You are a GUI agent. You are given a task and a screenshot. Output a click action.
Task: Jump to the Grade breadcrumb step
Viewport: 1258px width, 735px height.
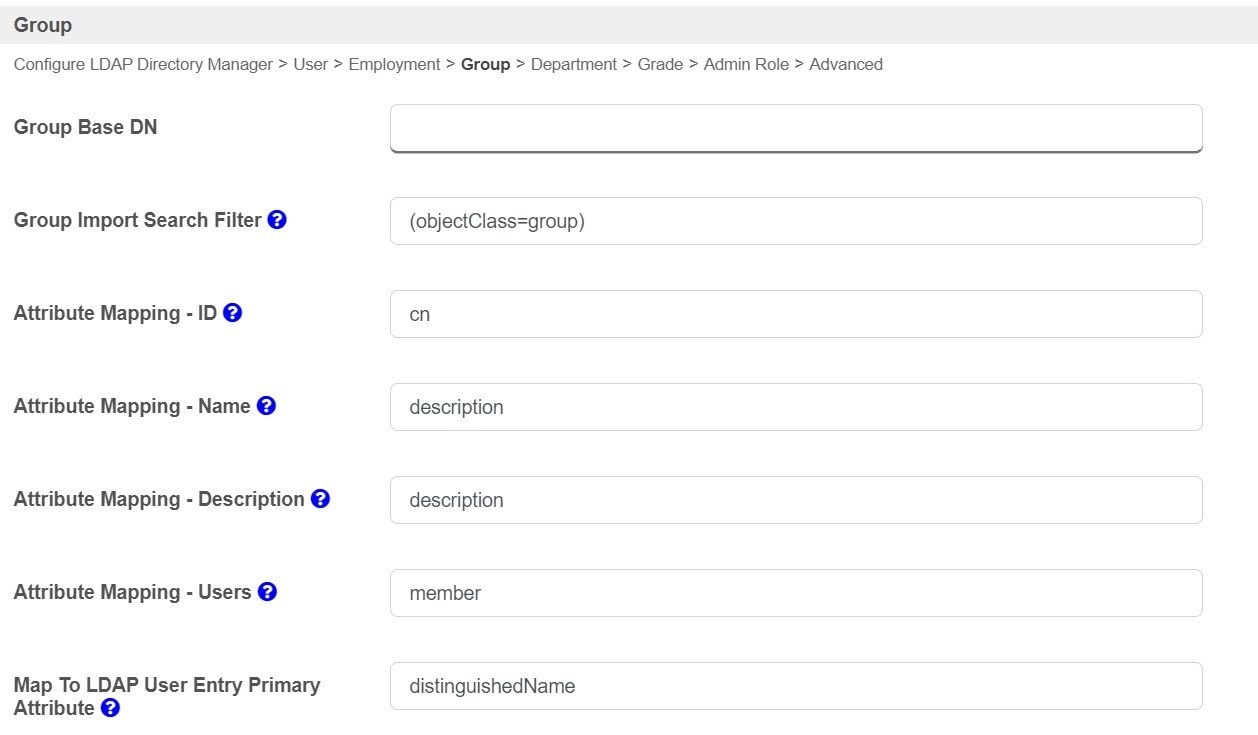[x=660, y=64]
